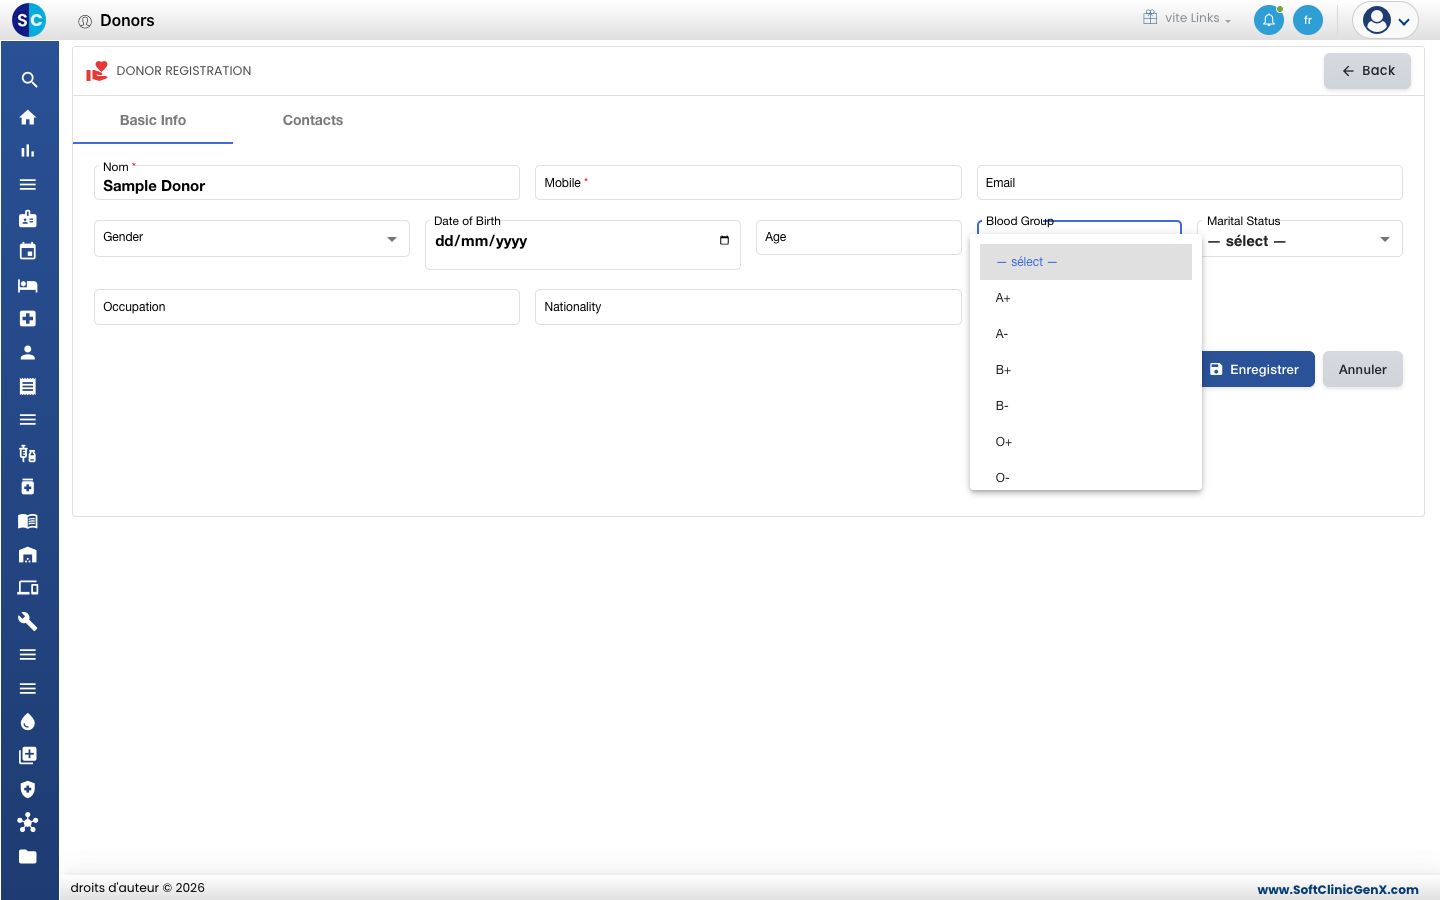Open the wrench maintenance icon in sidebar
This screenshot has width=1440, height=900.
point(28,621)
